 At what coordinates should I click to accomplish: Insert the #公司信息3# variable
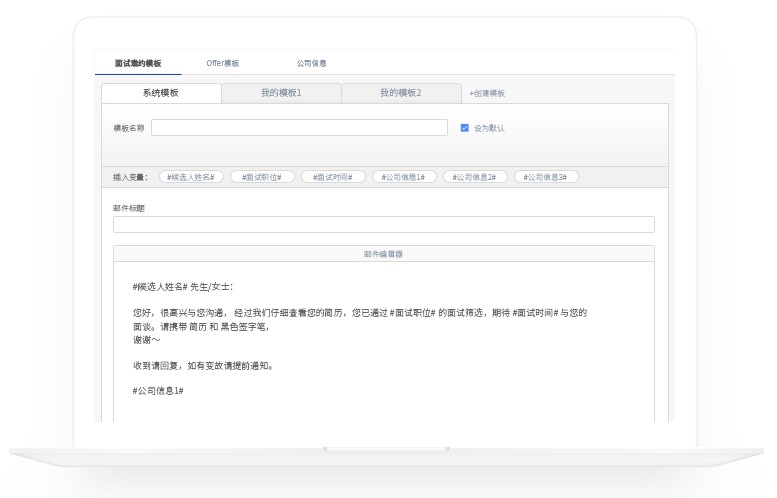pos(546,177)
